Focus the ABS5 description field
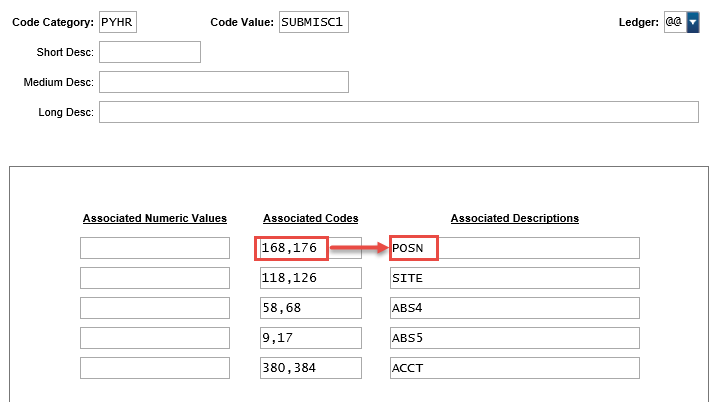 click(514, 338)
